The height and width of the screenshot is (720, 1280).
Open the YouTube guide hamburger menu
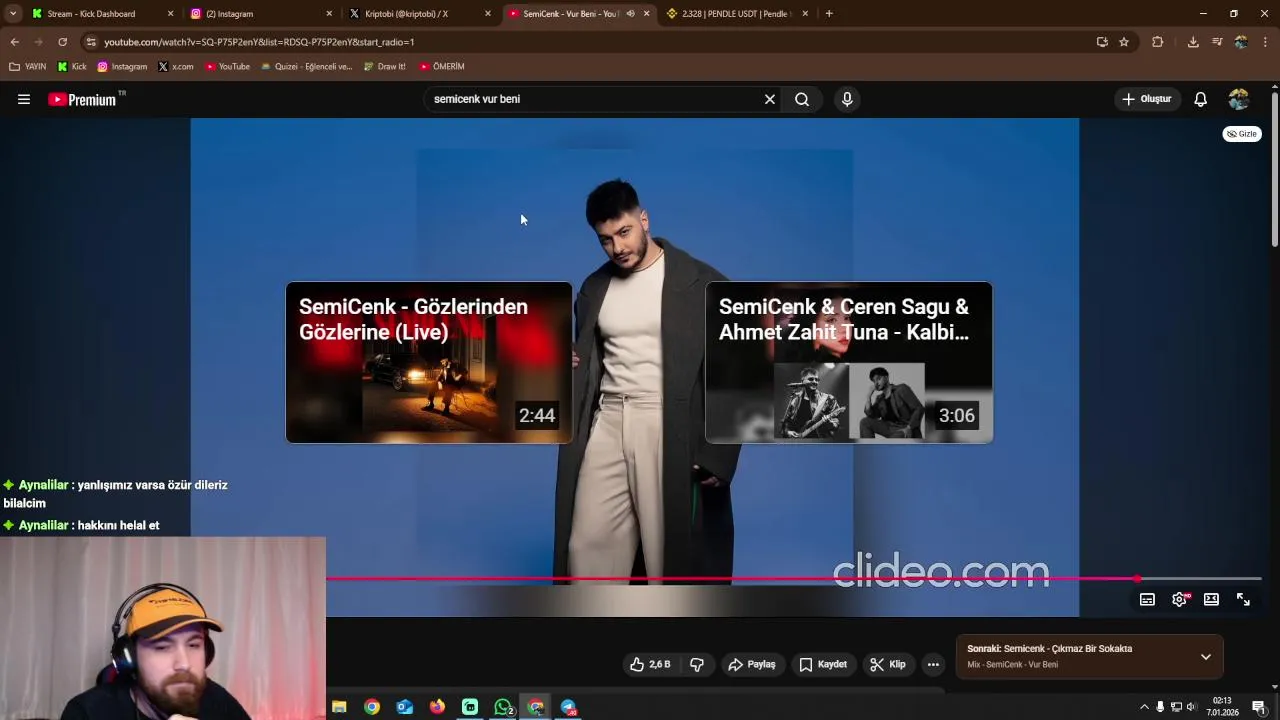click(x=24, y=99)
